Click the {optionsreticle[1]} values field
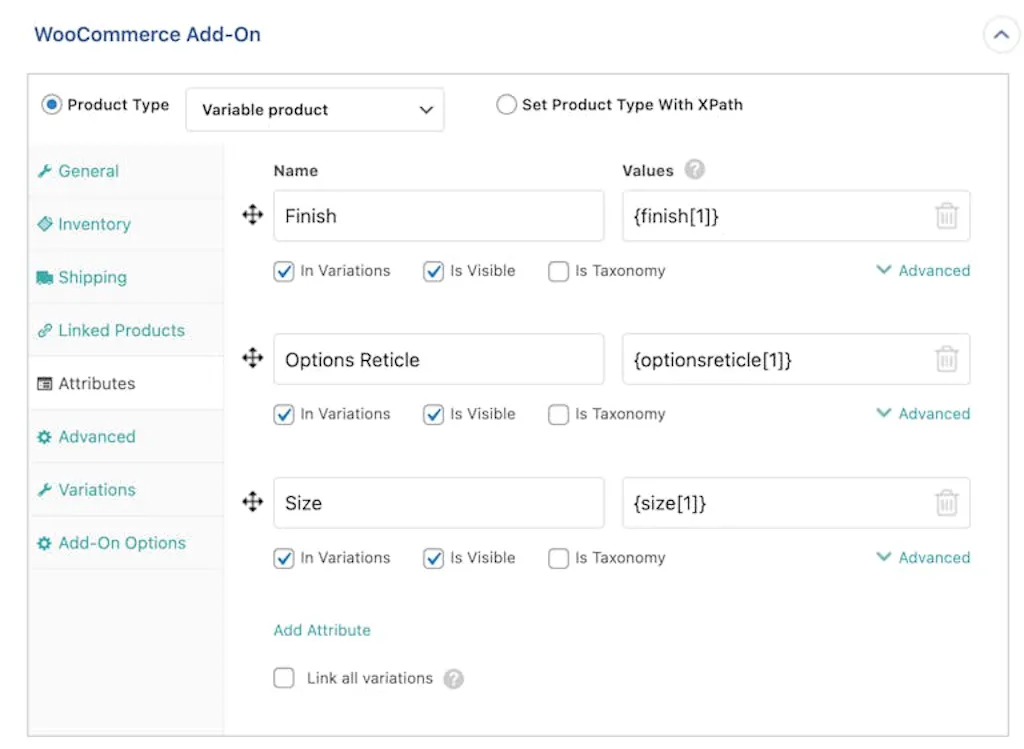This screenshot has width=1024, height=749. click(796, 359)
